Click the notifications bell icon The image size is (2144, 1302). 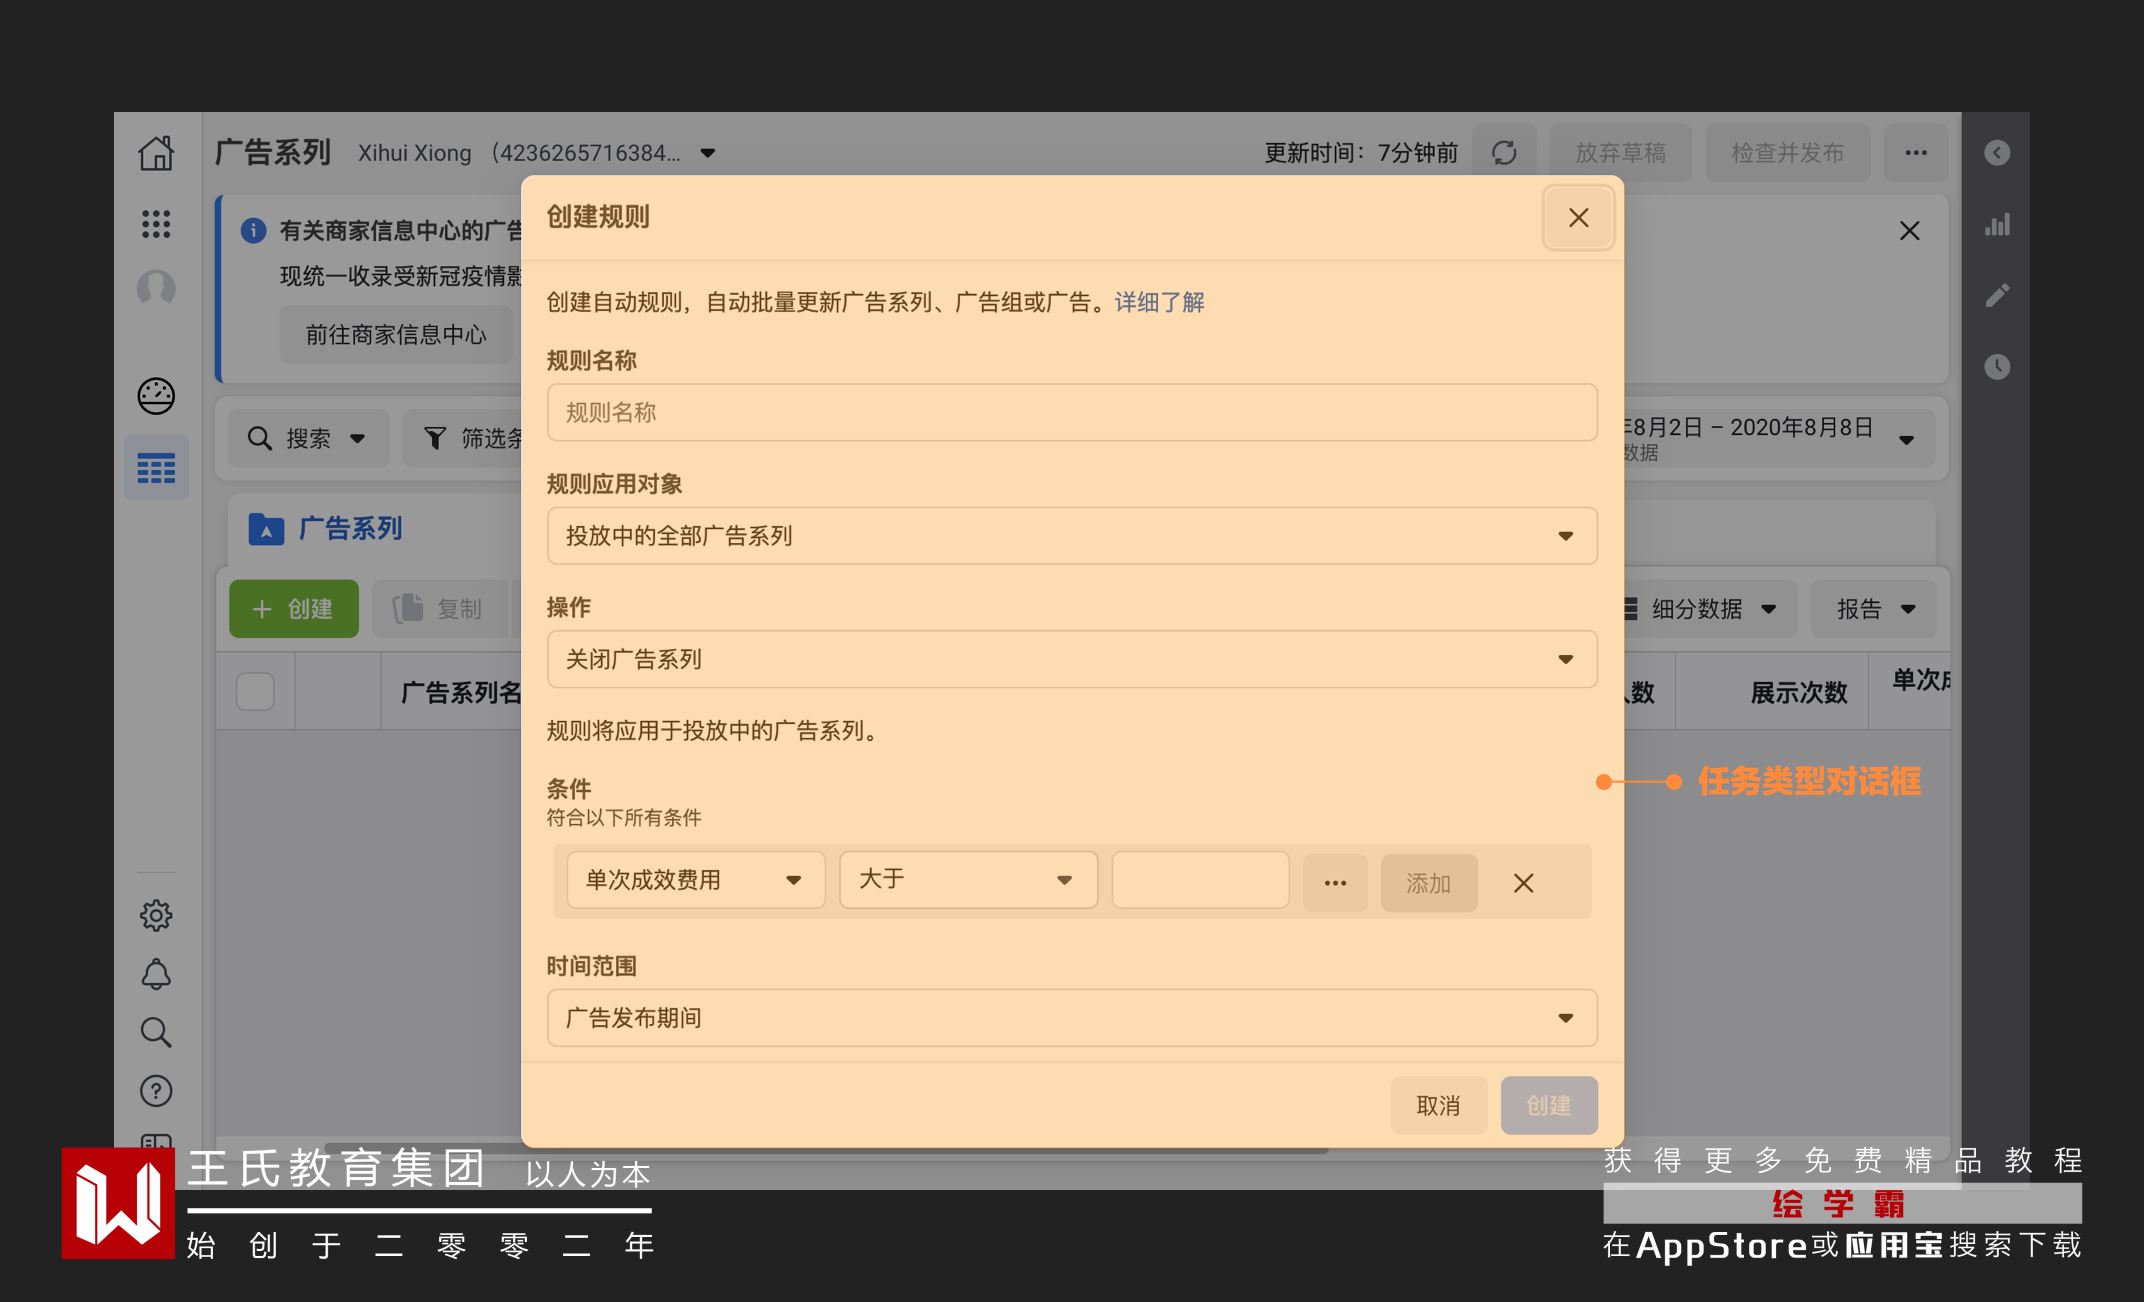(x=156, y=974)
